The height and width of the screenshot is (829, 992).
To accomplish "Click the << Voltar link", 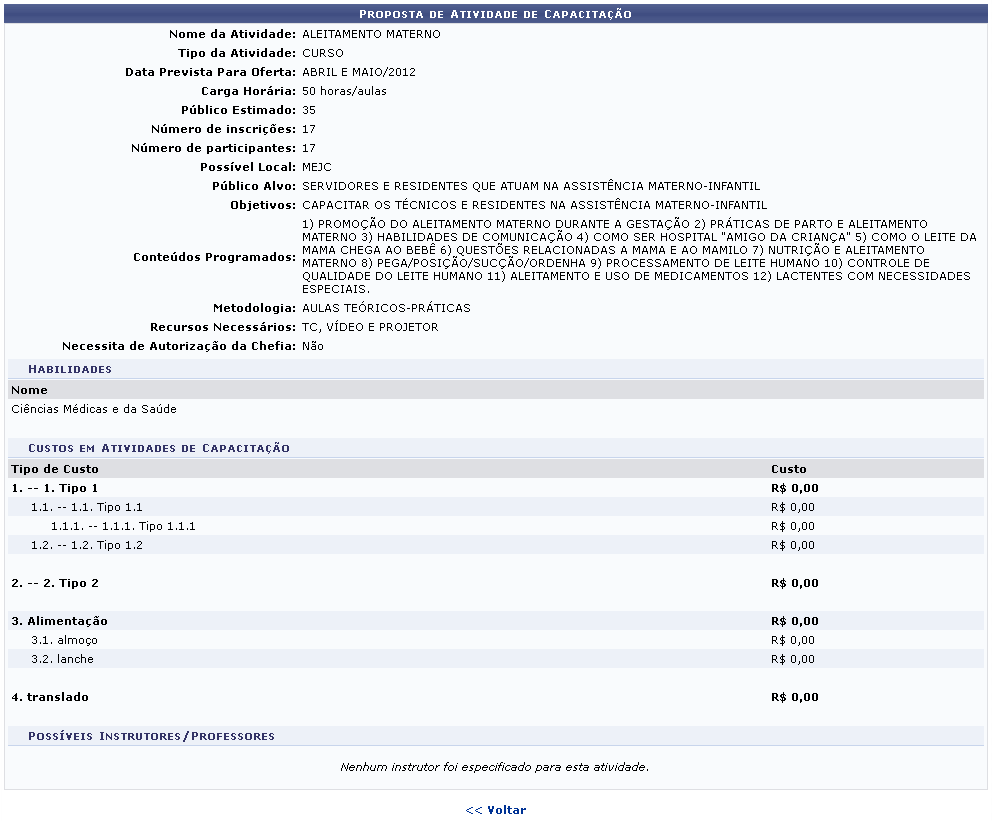I will [496, 810].
